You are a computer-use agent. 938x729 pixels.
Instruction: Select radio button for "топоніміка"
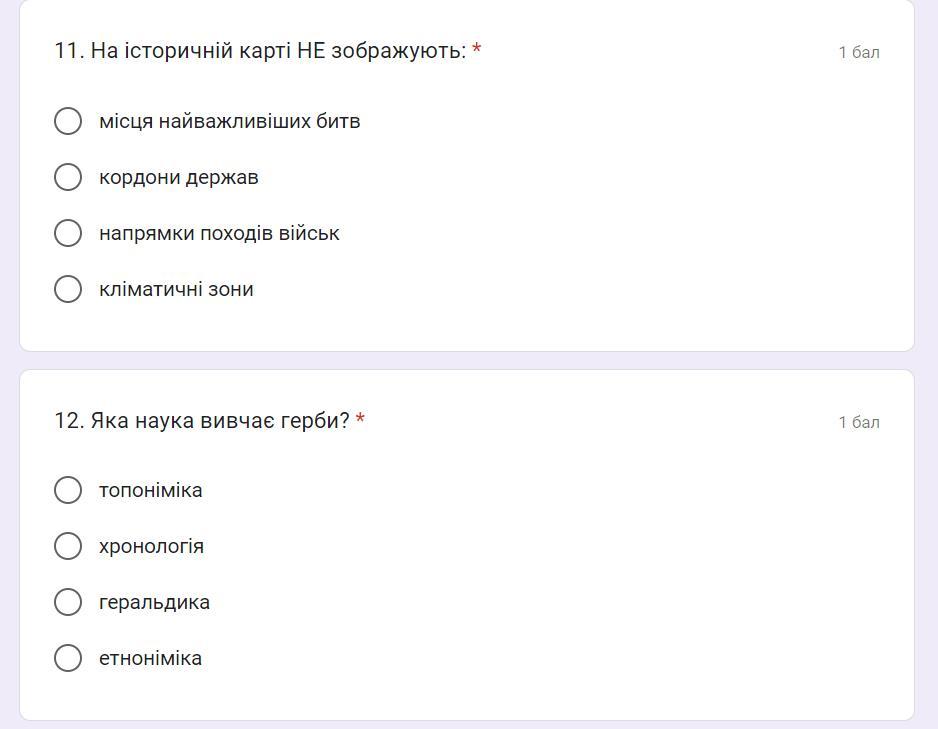(68, 490)
